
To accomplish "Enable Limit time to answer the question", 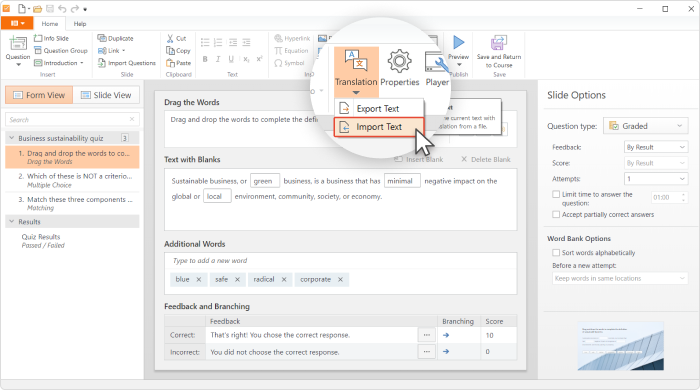I will pos(556,195).
